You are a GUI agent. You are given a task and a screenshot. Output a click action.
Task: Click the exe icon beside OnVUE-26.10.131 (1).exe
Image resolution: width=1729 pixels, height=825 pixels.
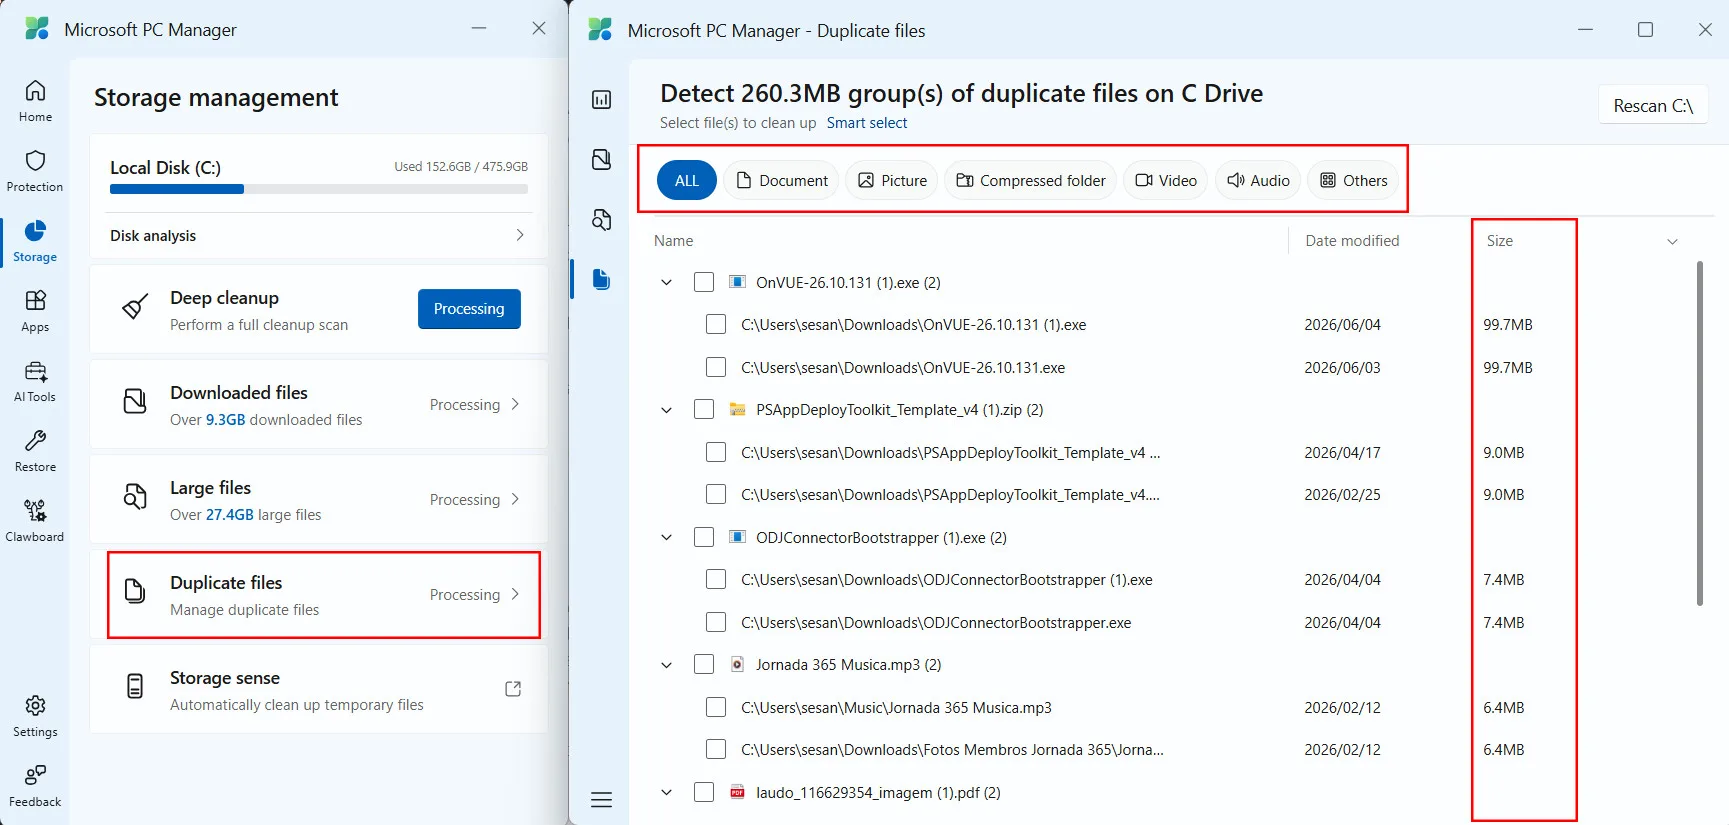pyautogui.click(x=737, y=282)
